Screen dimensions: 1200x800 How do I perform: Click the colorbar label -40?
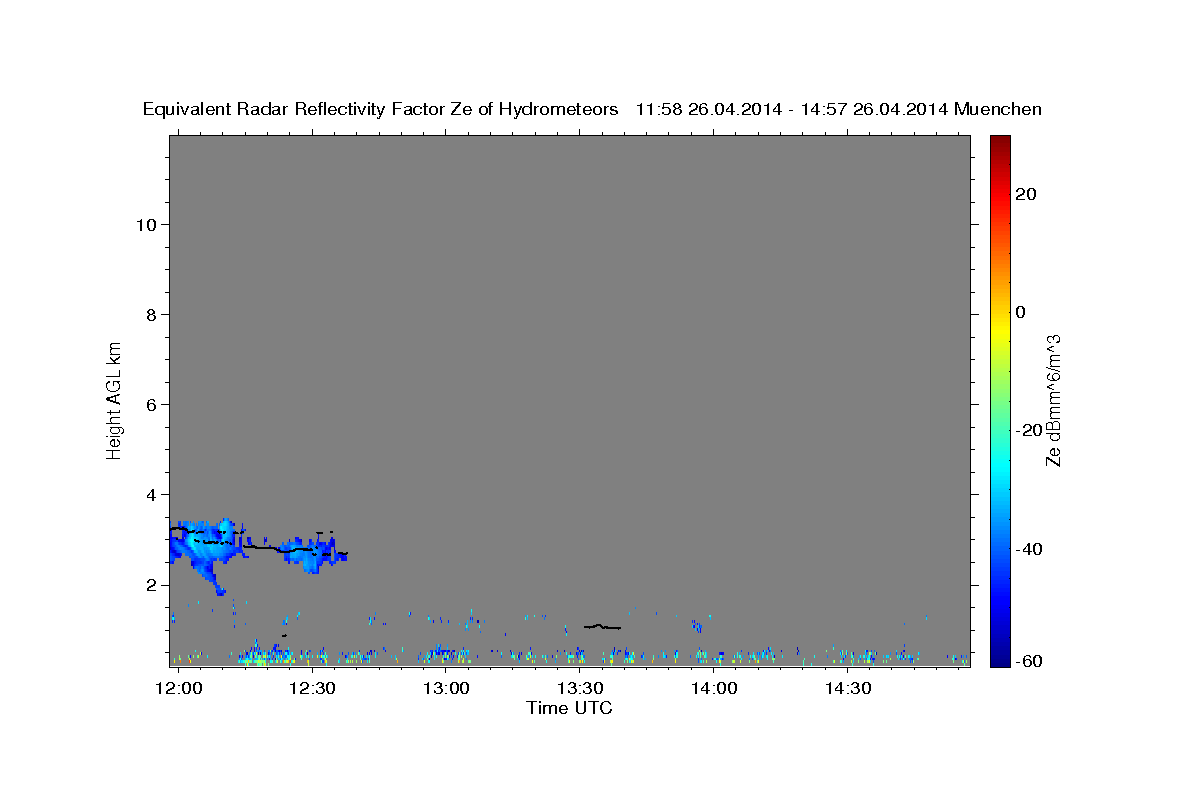1031,549
